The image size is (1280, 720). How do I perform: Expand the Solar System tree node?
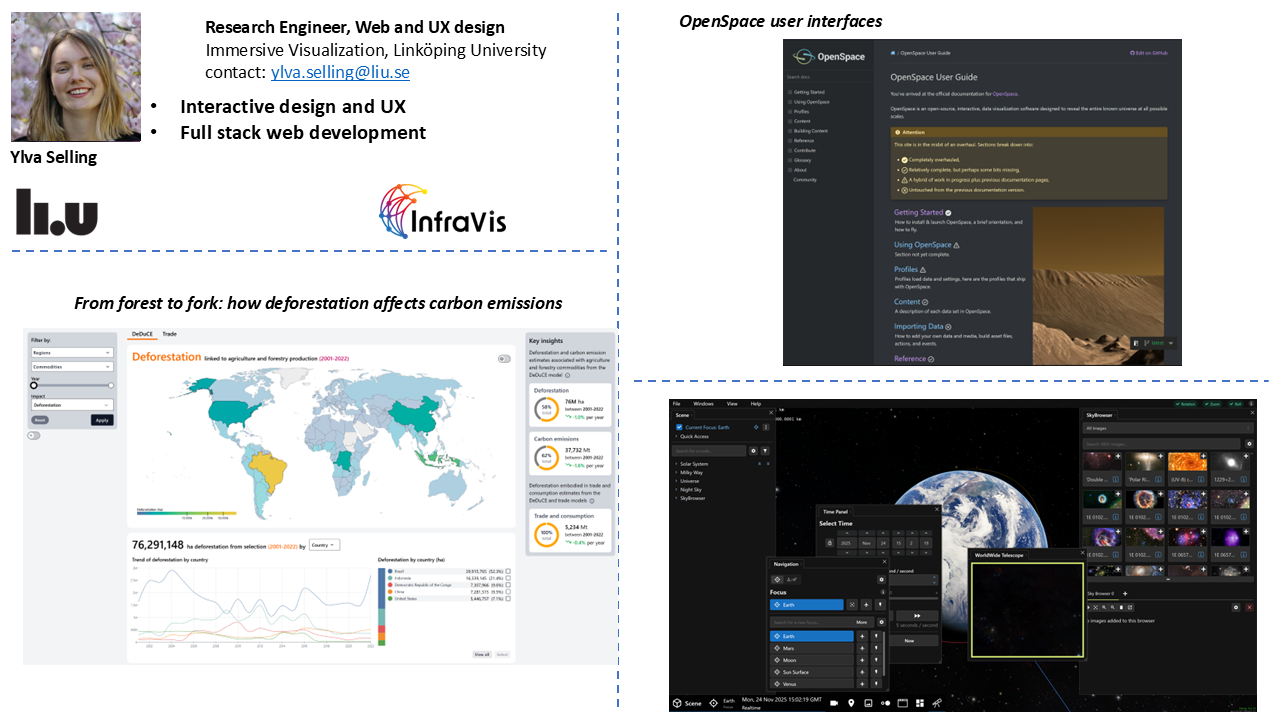point(677,464)
